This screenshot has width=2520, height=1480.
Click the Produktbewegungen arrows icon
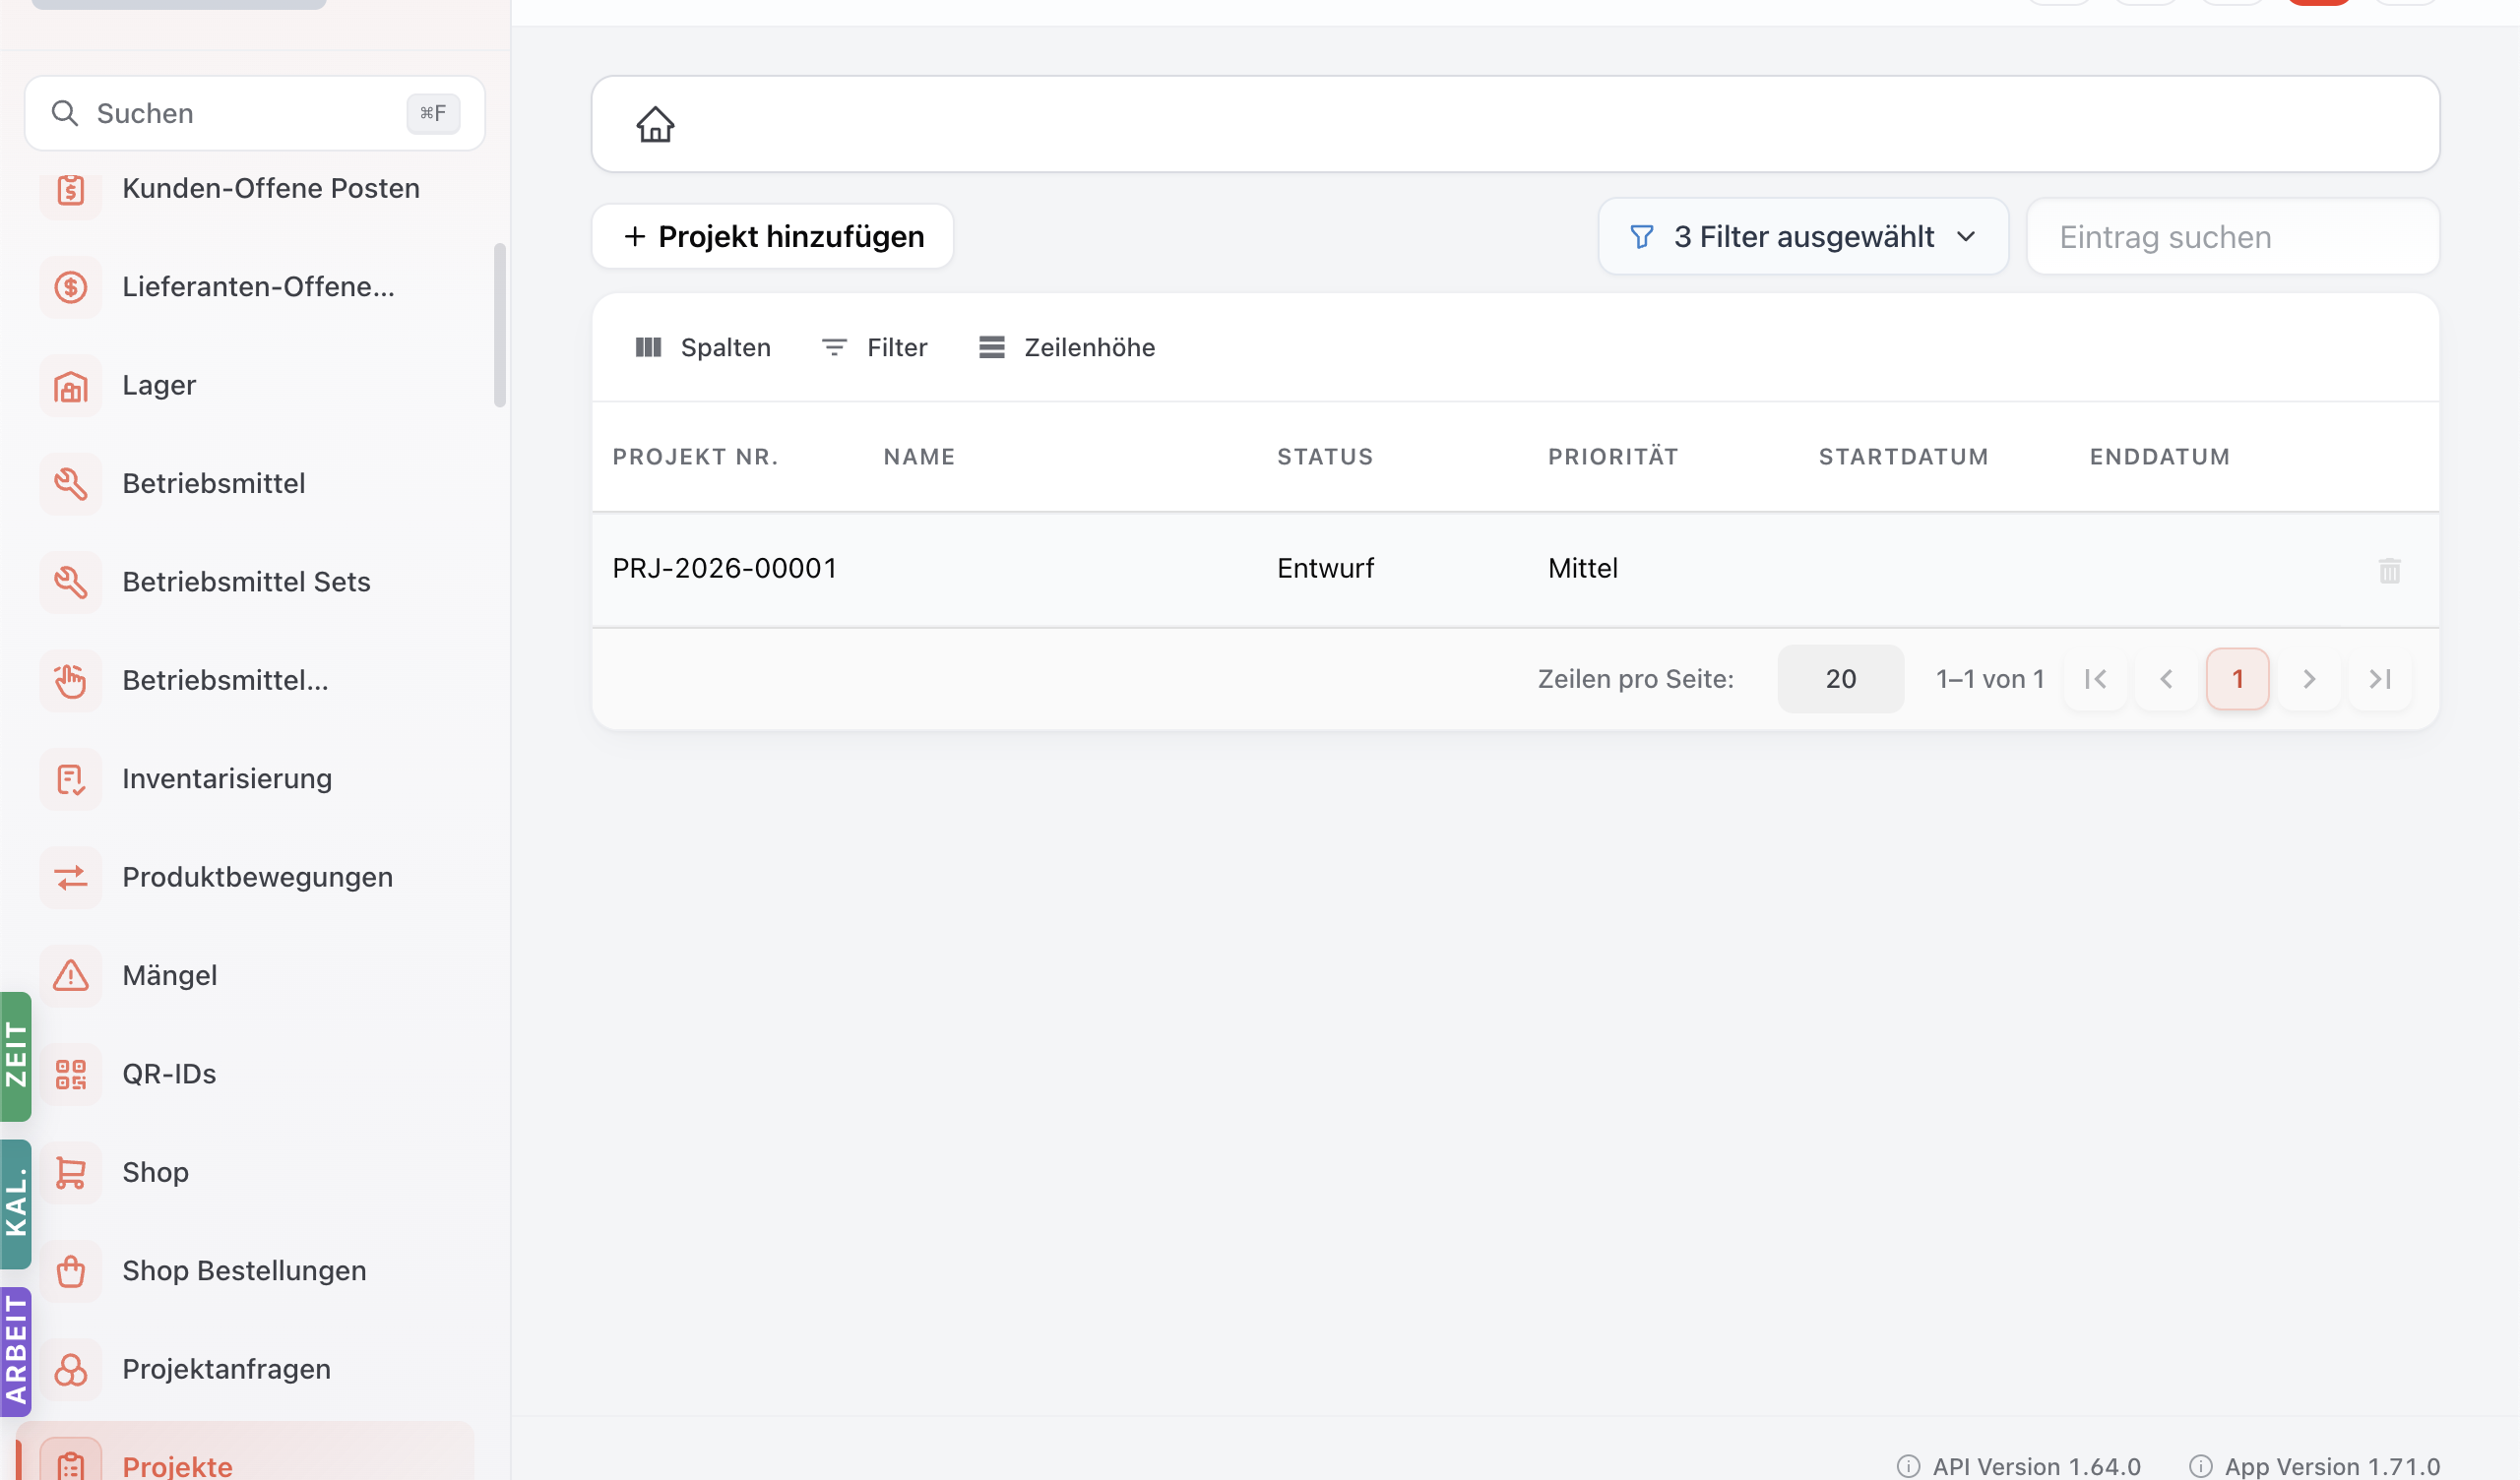(x=71, y=878)
